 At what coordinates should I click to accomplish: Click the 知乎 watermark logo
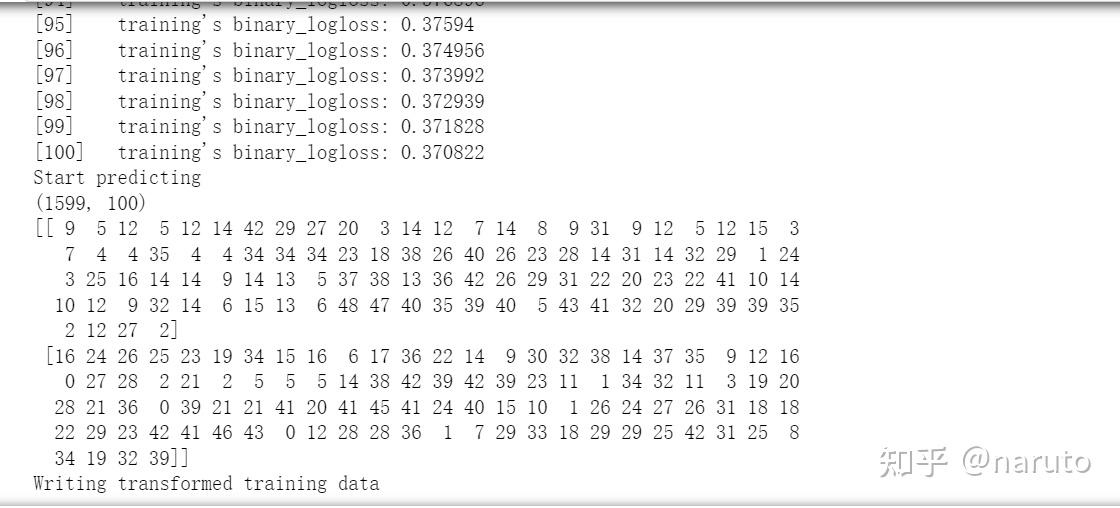tap(913, 462)
